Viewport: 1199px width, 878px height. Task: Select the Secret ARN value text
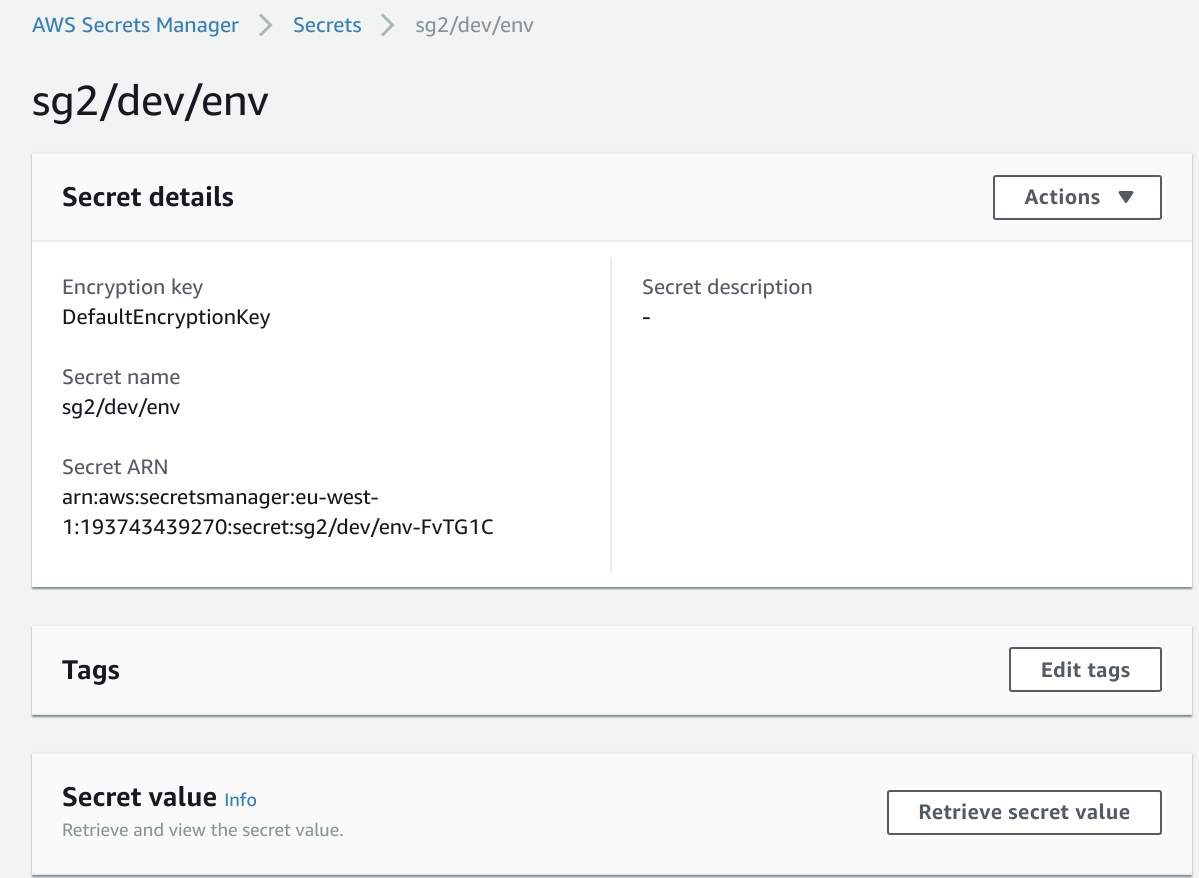(278, 512)
